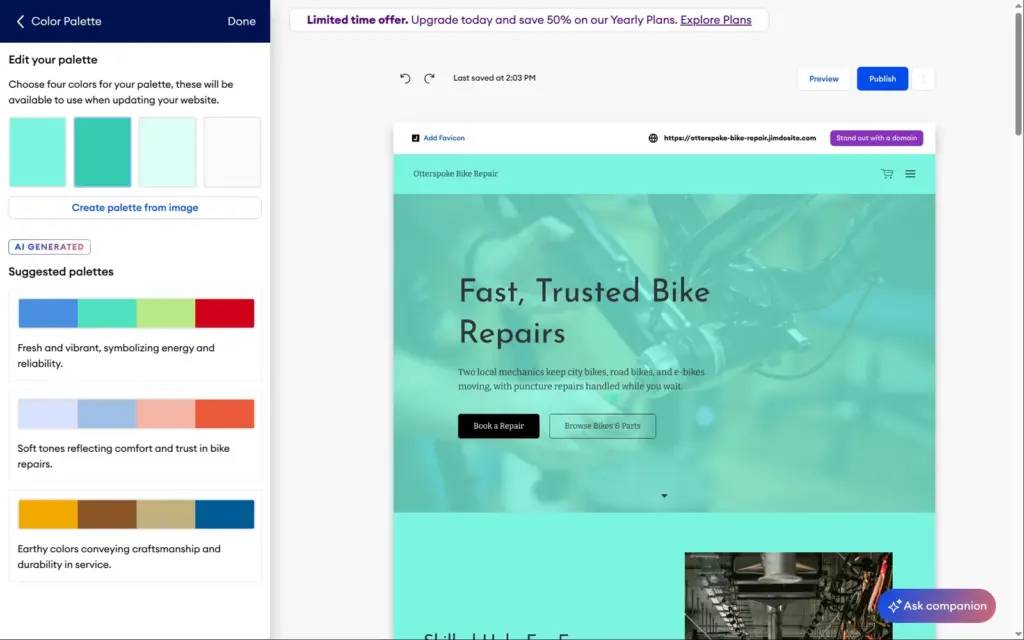Open the Ask companion chat

[936, 606]
